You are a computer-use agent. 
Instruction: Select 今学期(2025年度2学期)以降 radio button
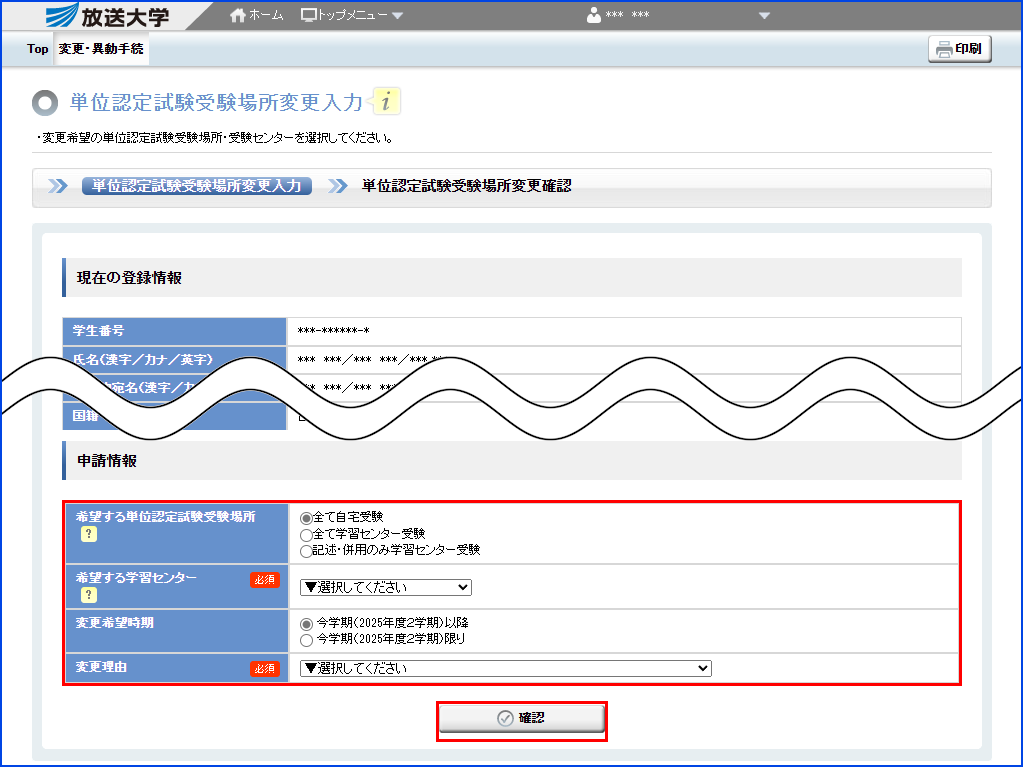(307, 623)
